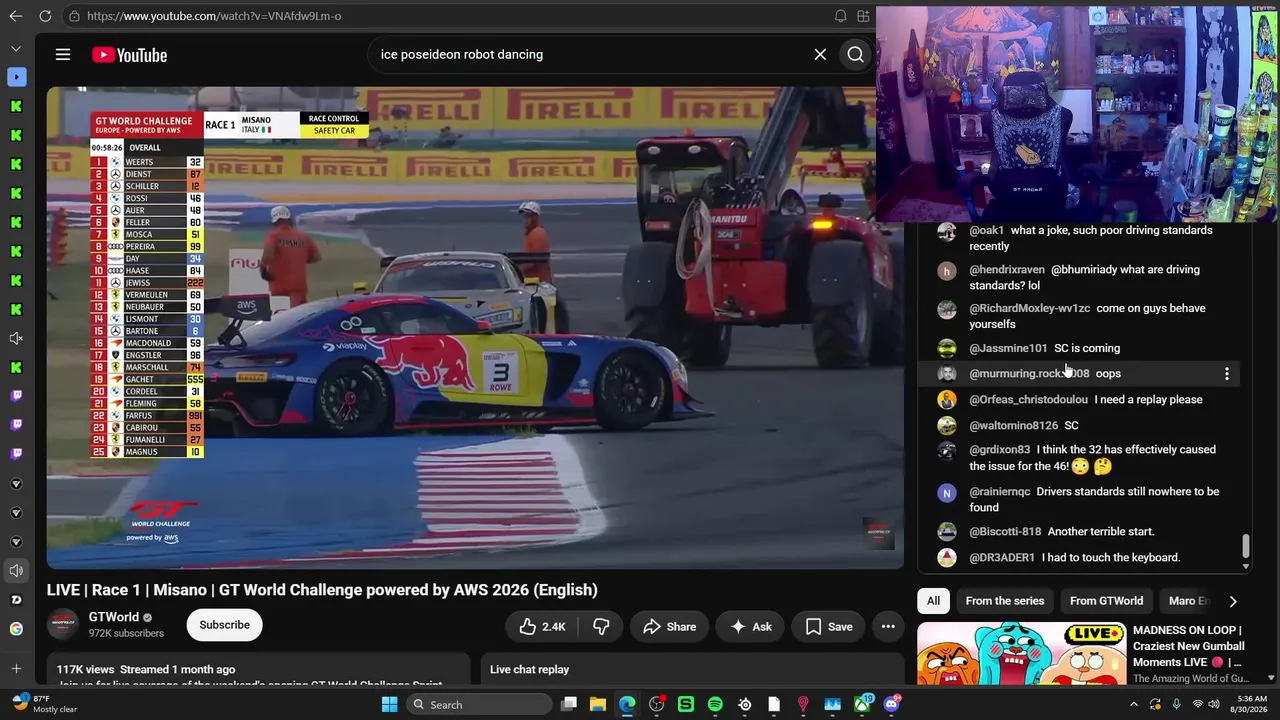This screenshot has height=720, width=1280.
Task: Open the Wi-Fi network tray icon
Action: point(1197,704)
